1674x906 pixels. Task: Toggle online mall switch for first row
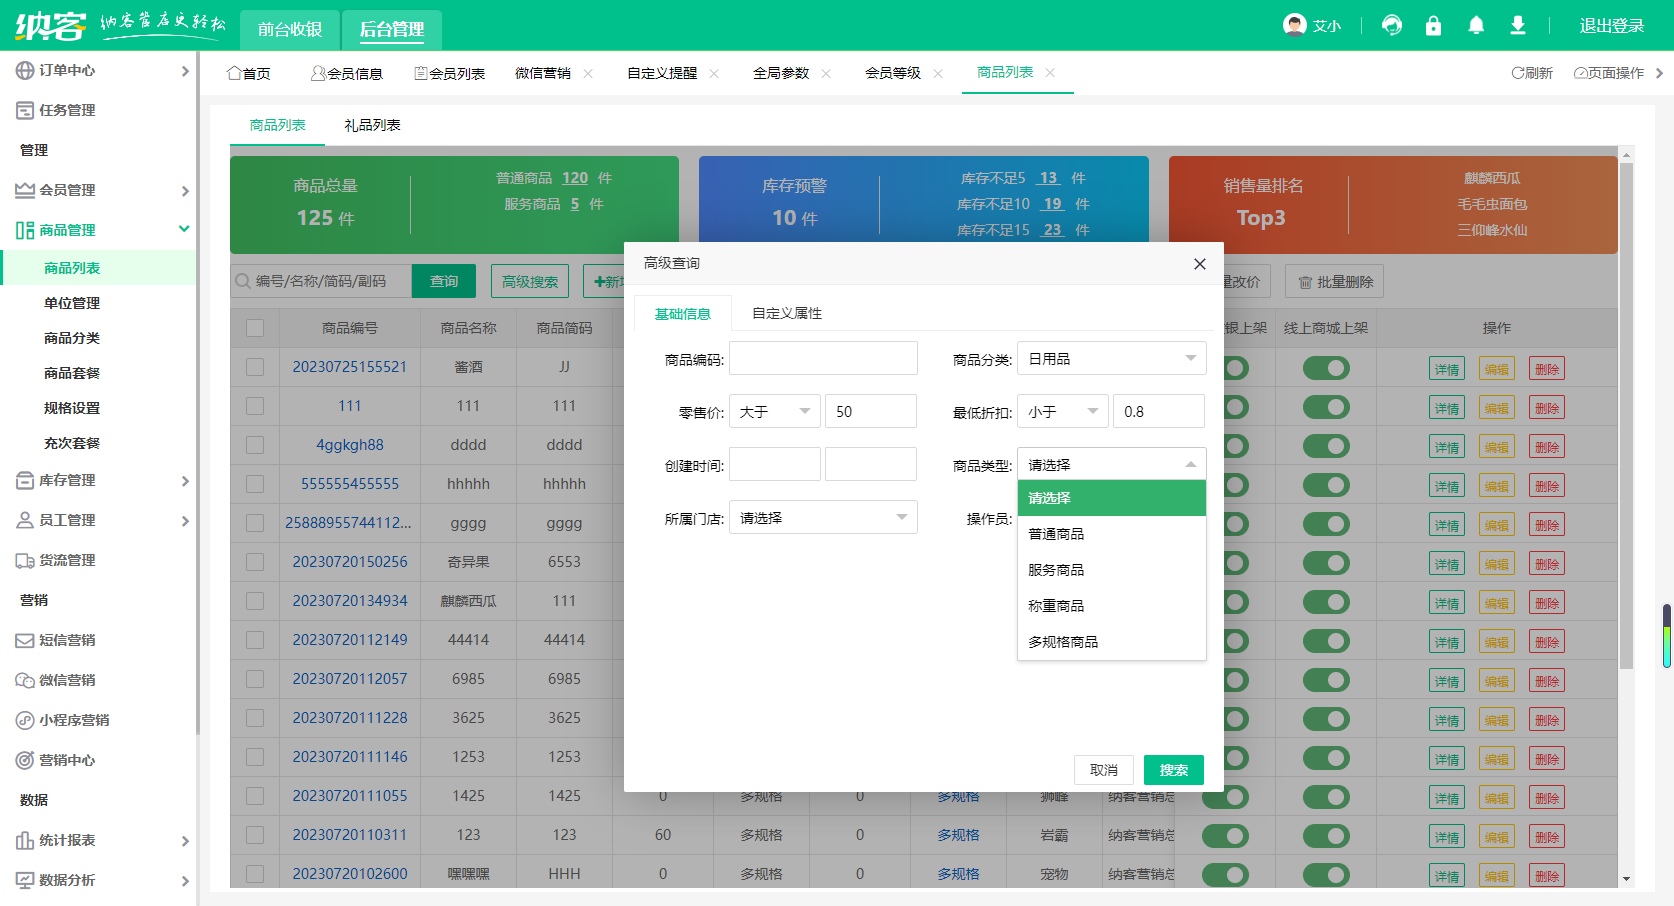click(x=1326, y=368)
